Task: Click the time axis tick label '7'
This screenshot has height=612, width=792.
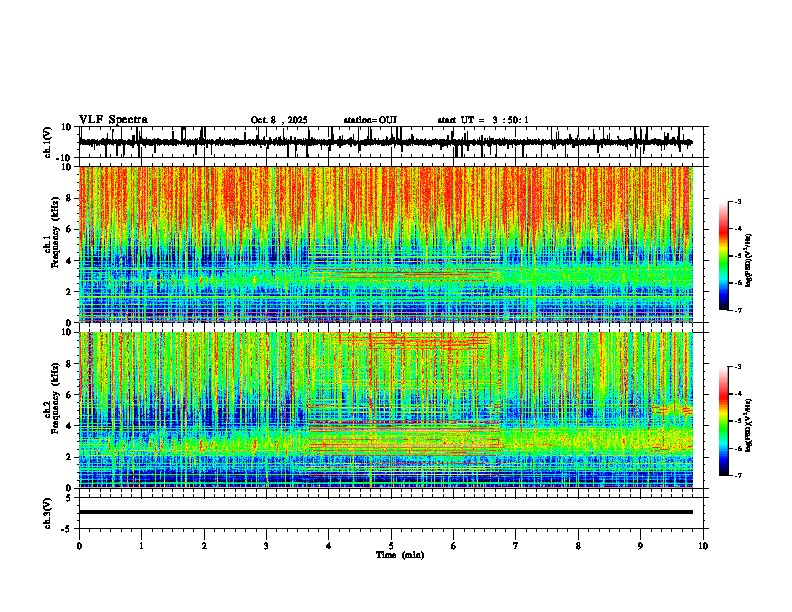Action: (516, 546)
